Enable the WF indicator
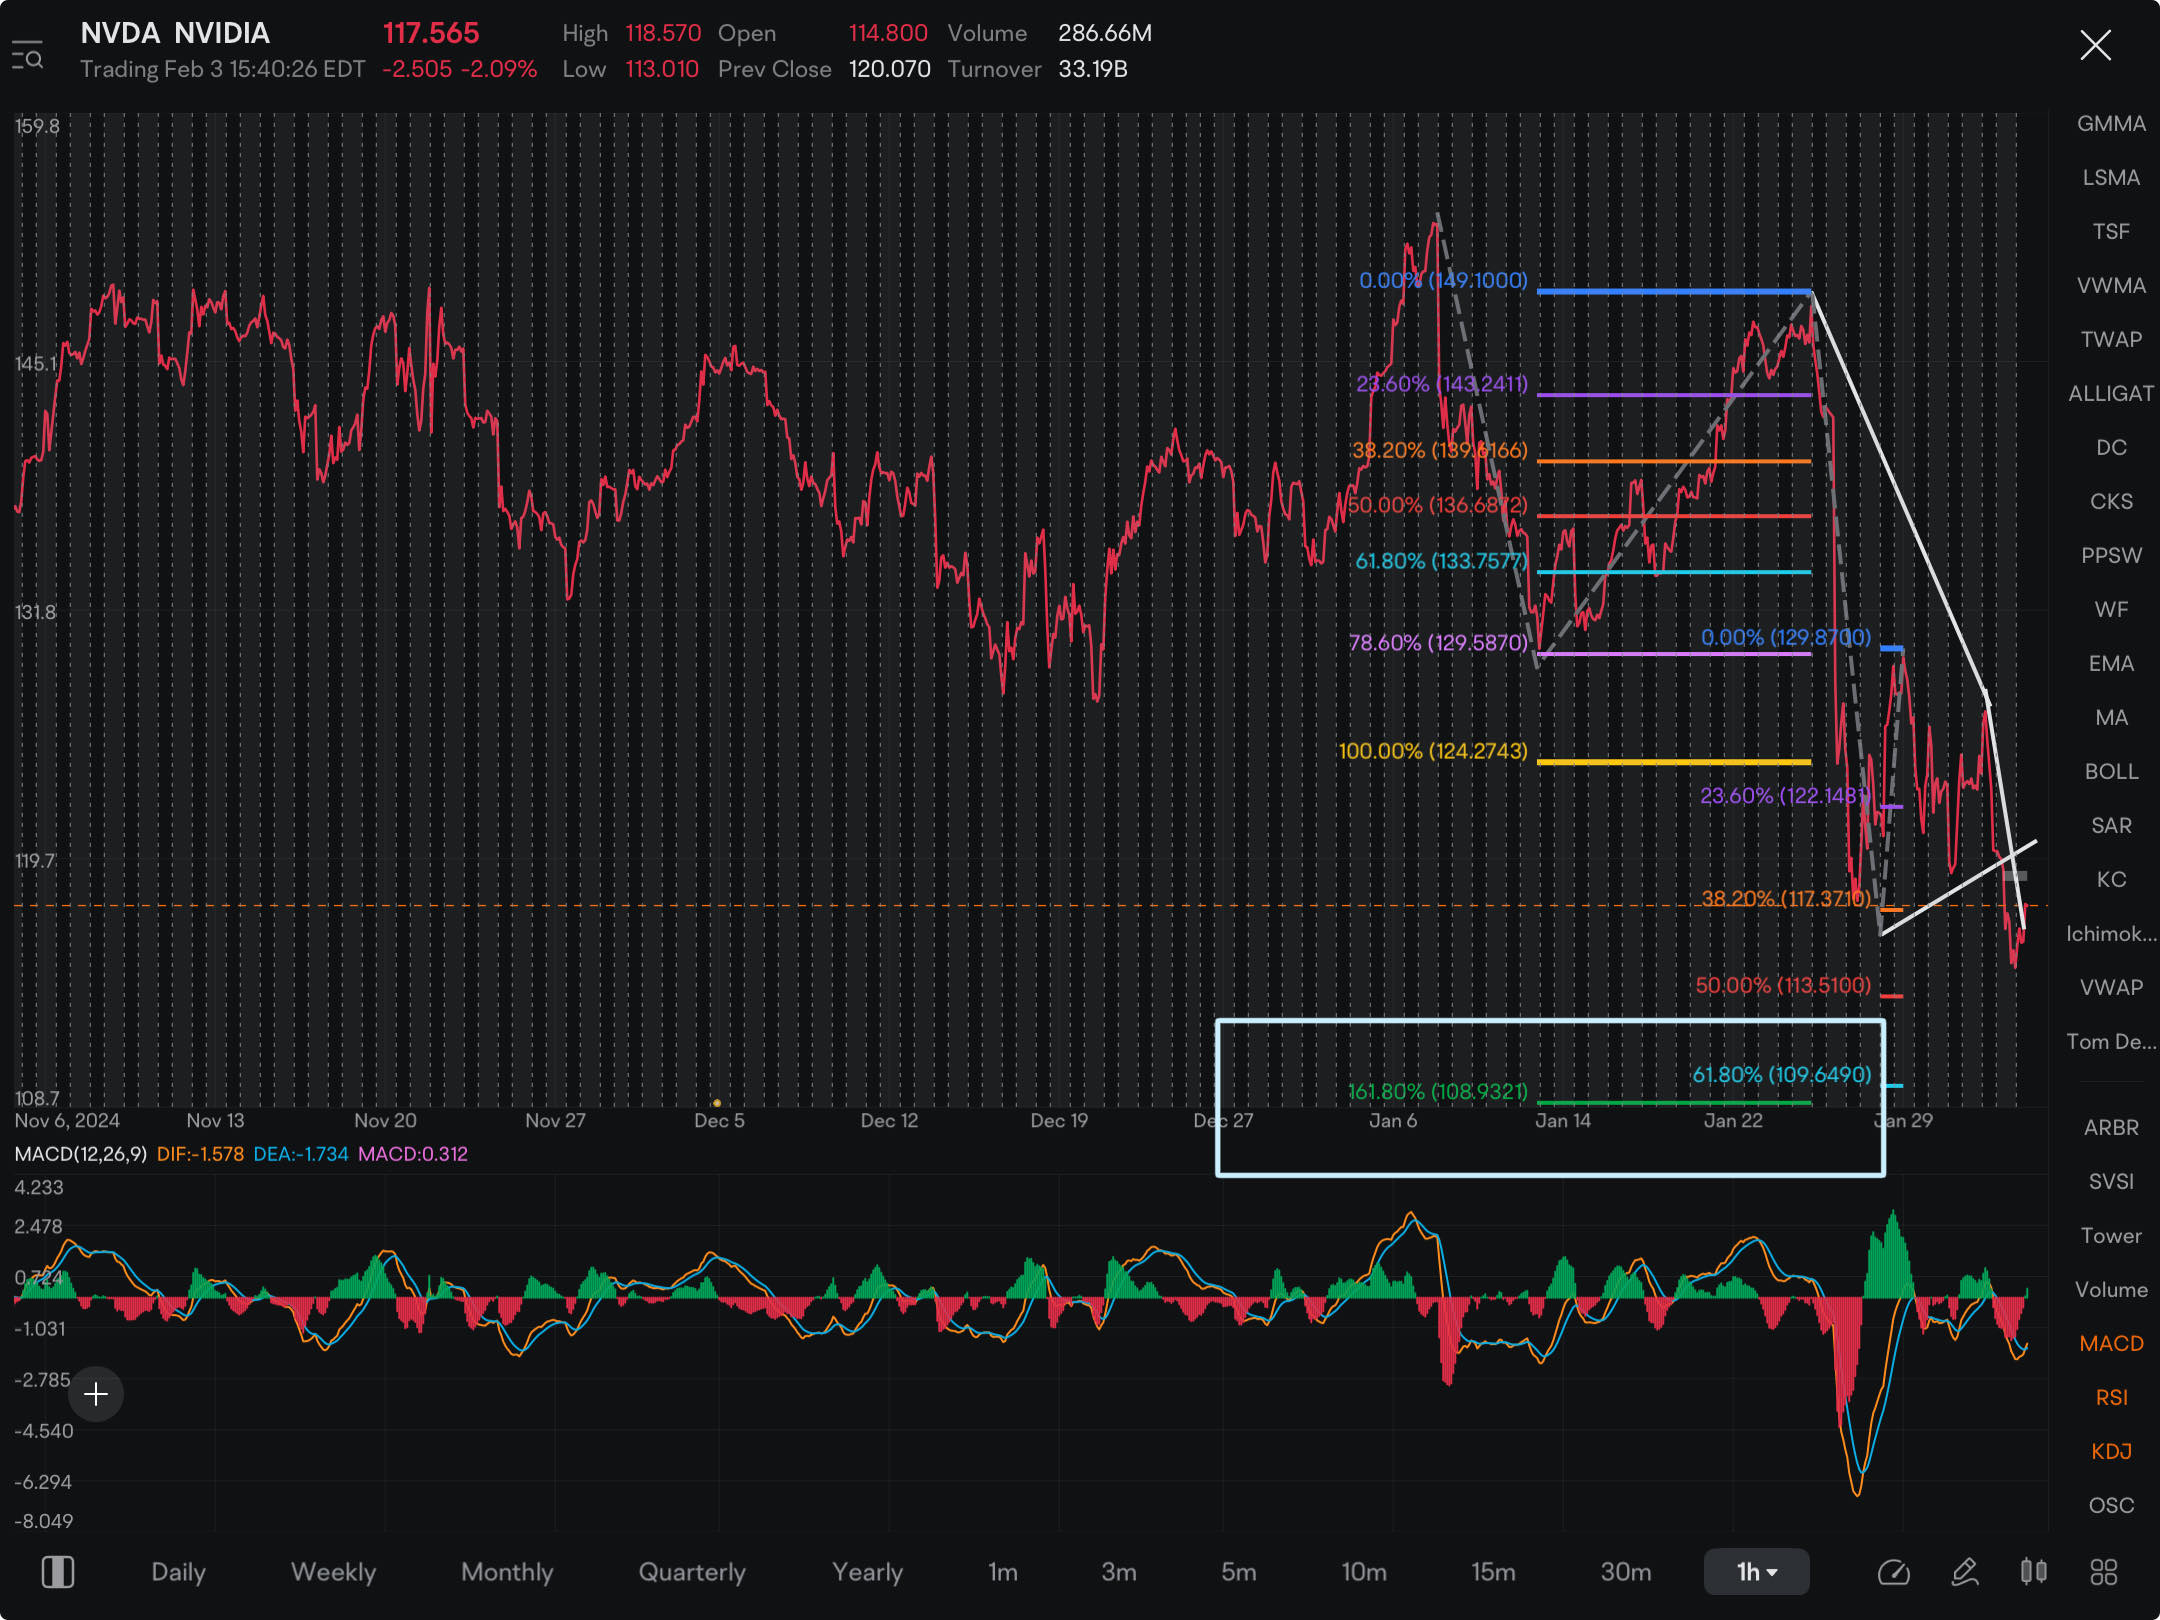 (x=2111, y=610)
